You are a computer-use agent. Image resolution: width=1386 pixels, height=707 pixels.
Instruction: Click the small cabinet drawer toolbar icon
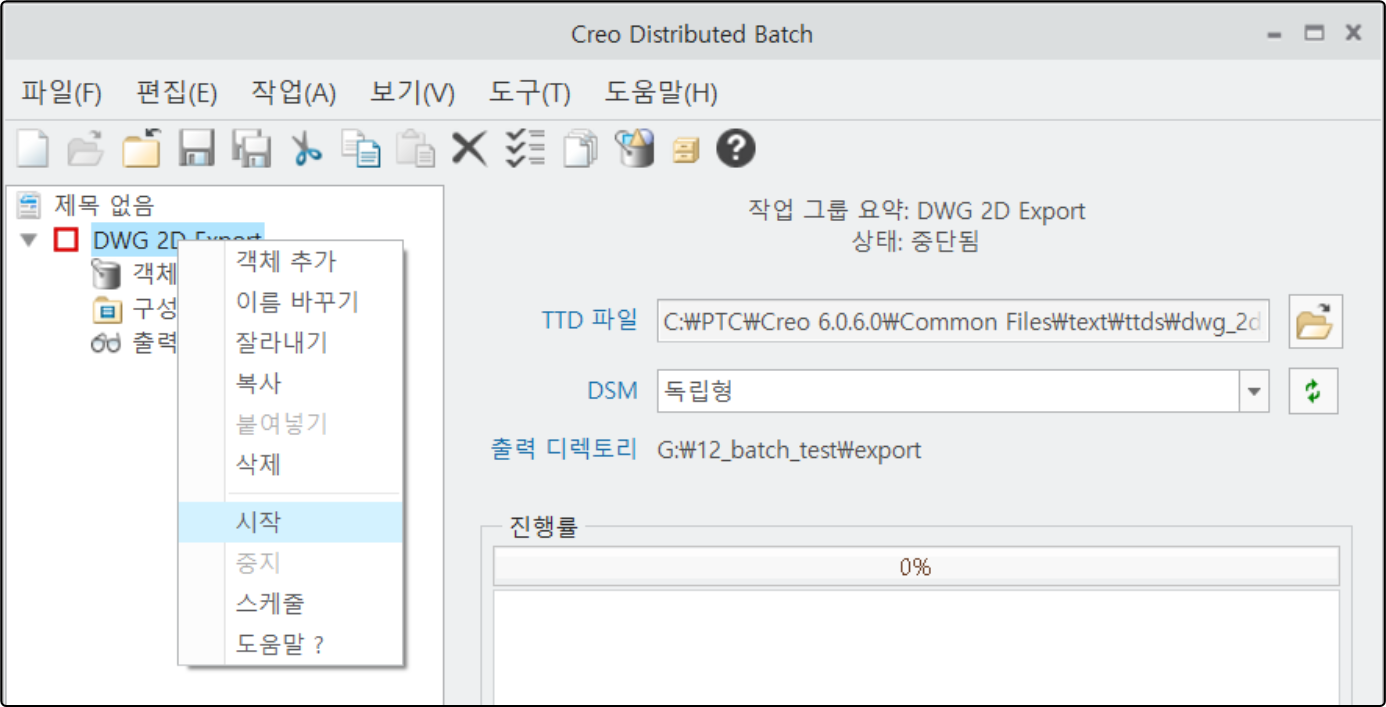(686, 150)
